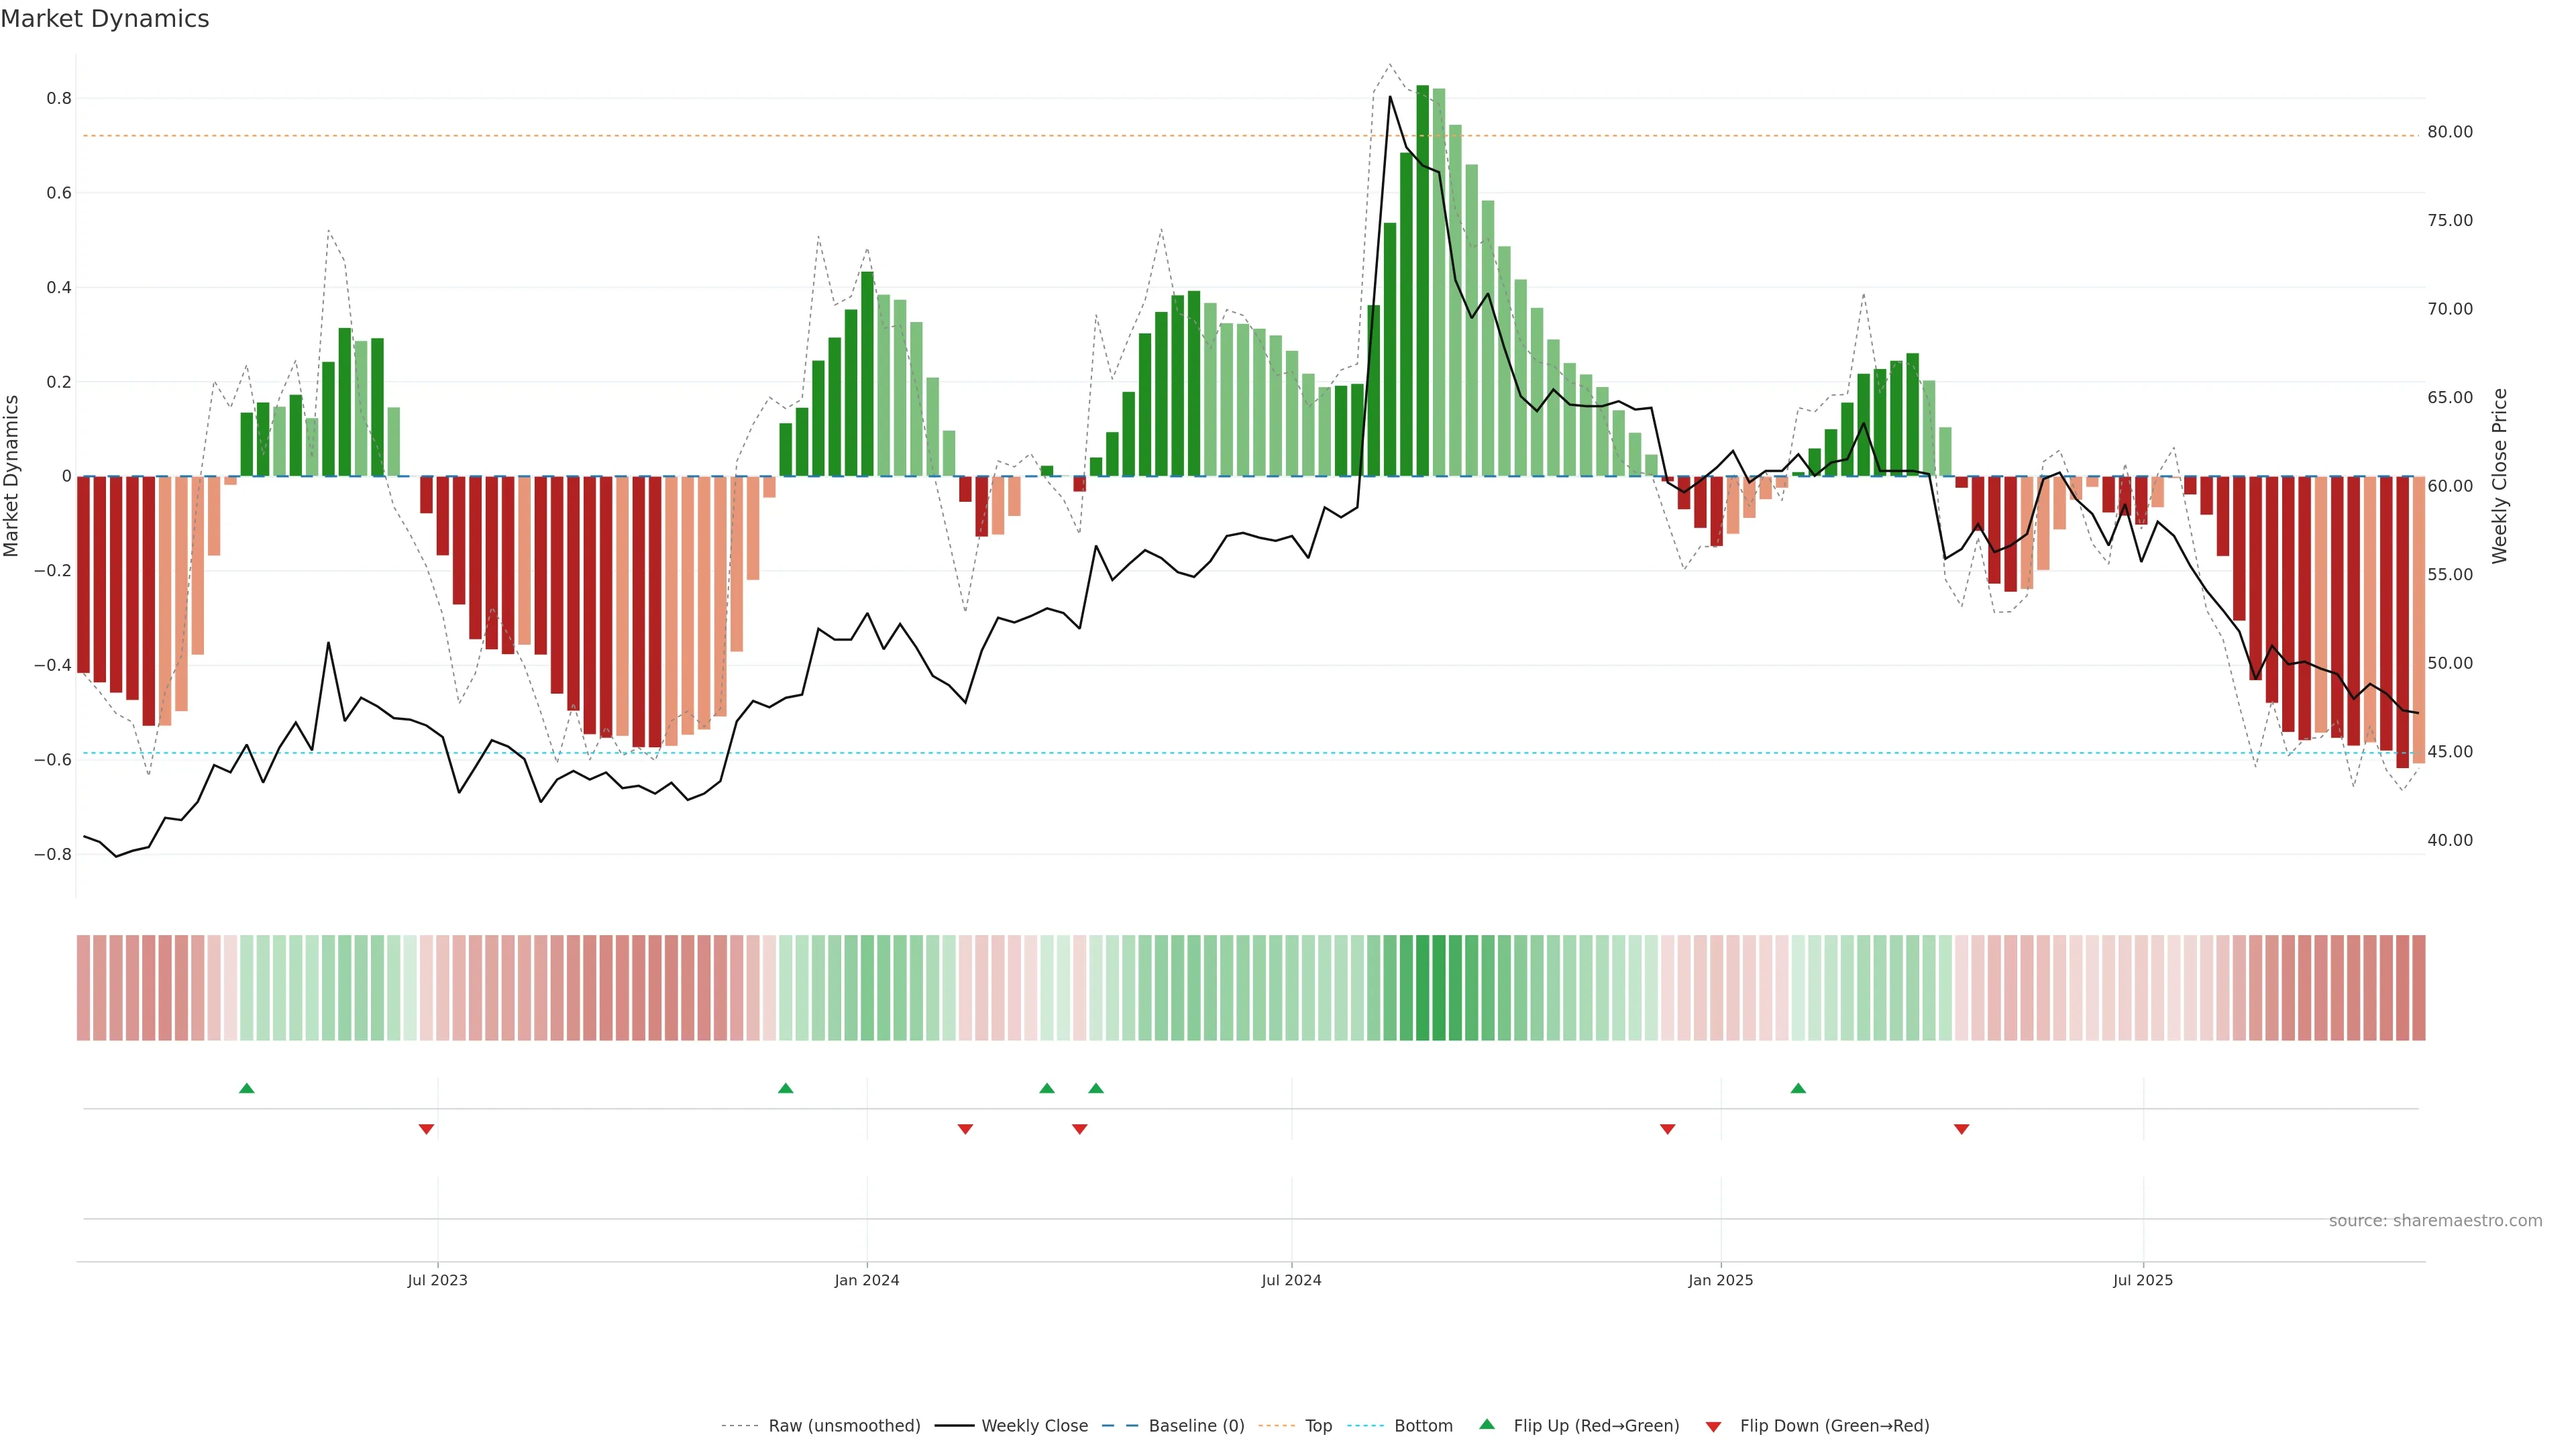
Task: Click the Jul 2024 x-axis label
Action: click(1291, 1280)
